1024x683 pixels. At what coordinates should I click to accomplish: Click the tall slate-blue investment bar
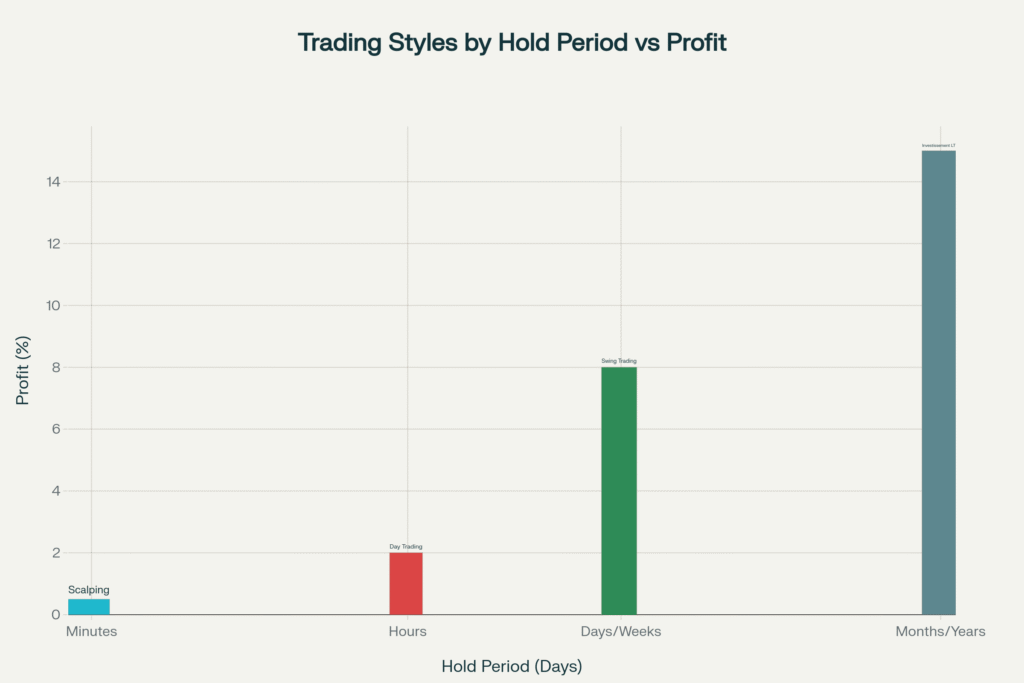938,382
